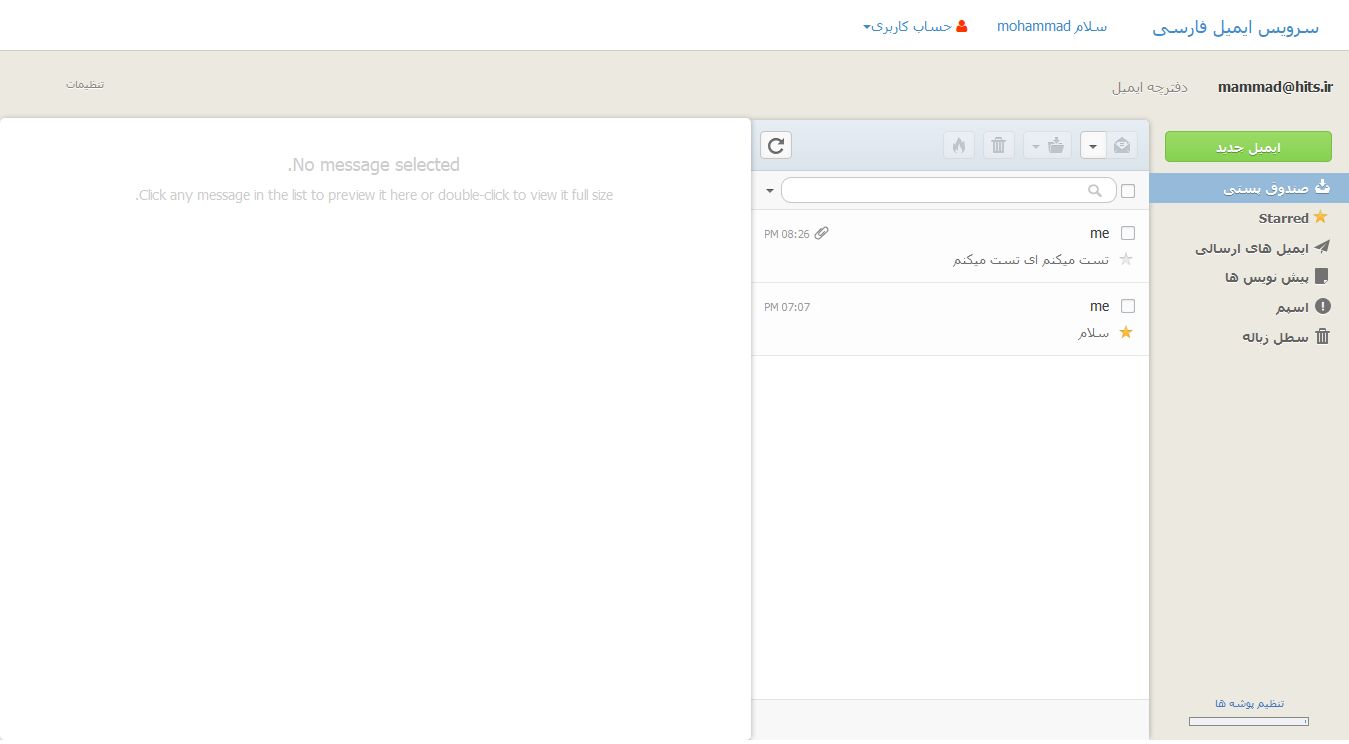Click the storage quota bar under تنظیم پوشه ها
The width and height of the screenshot is (1349, 744).
pos(1248,721)
